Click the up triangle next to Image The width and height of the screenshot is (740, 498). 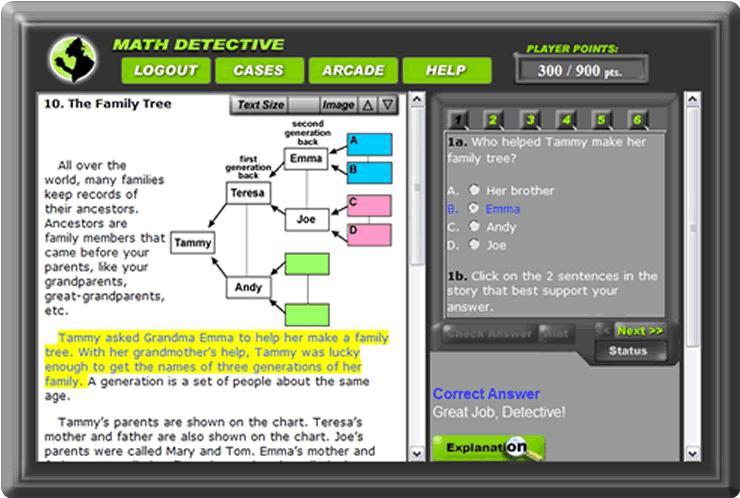pos(368,104)
